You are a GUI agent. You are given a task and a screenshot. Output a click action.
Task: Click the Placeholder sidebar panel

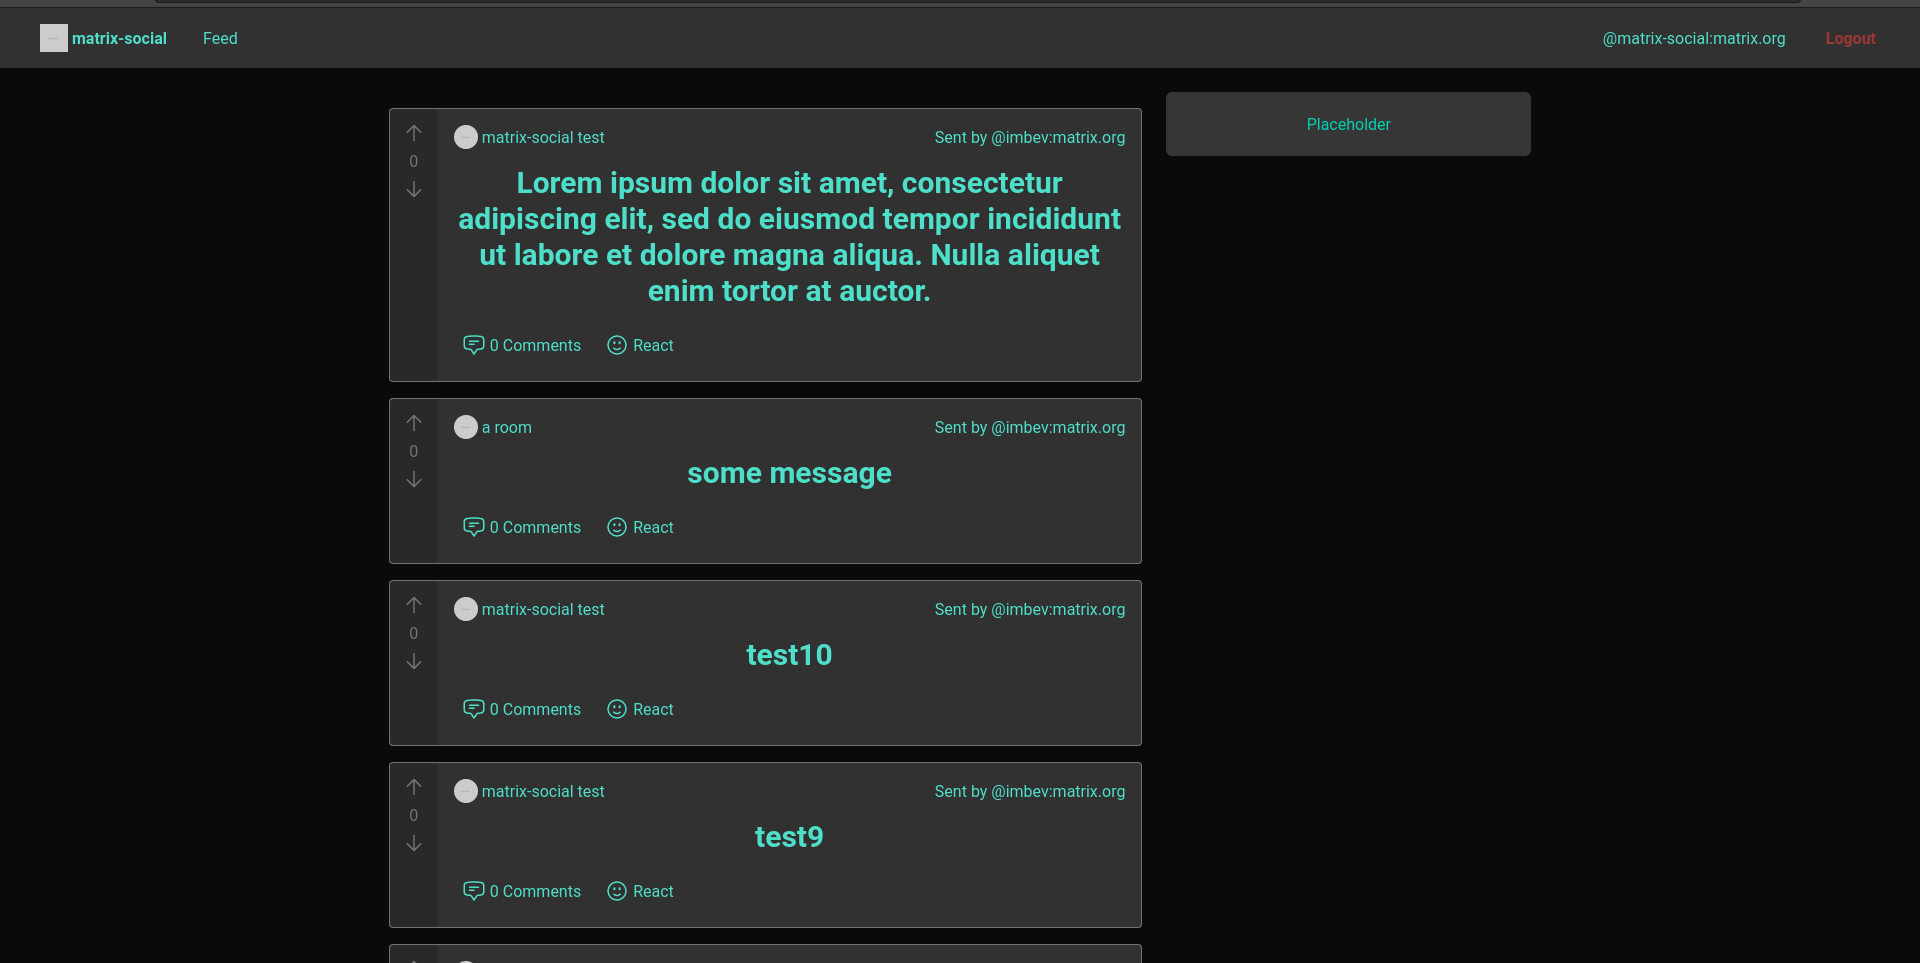(1347, 124)
